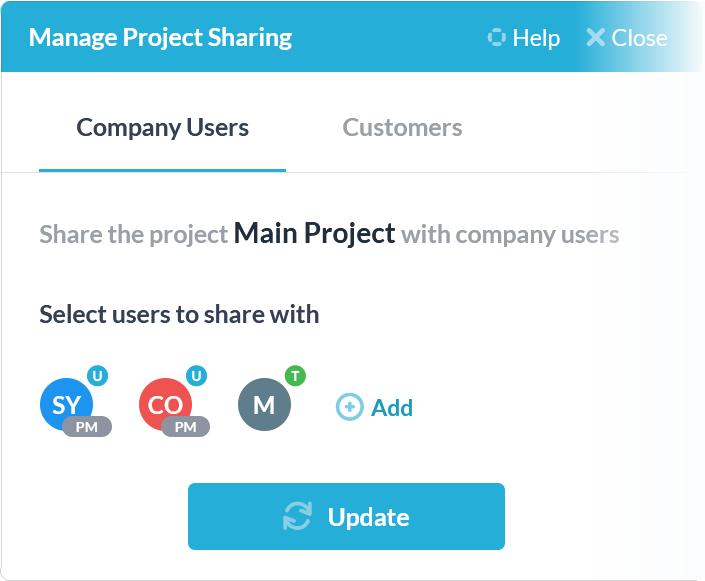Click the U badge on SY avatar
Image resolution: width=705 pixels, height=581 pixels.
(98, 375)
